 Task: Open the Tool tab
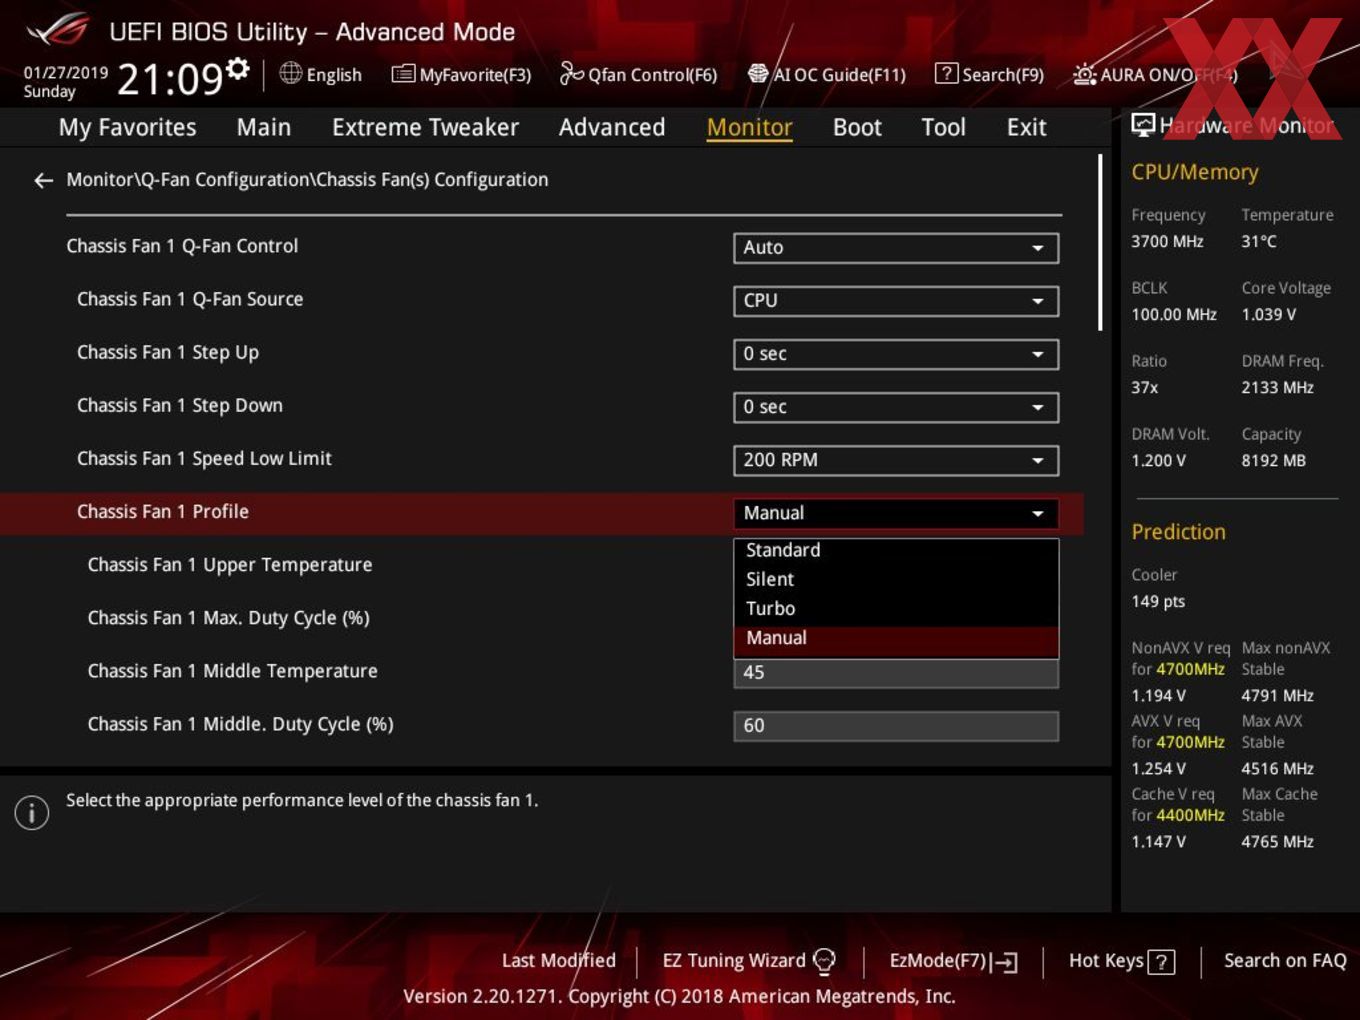pyautogui.click(x=943, y=127)
